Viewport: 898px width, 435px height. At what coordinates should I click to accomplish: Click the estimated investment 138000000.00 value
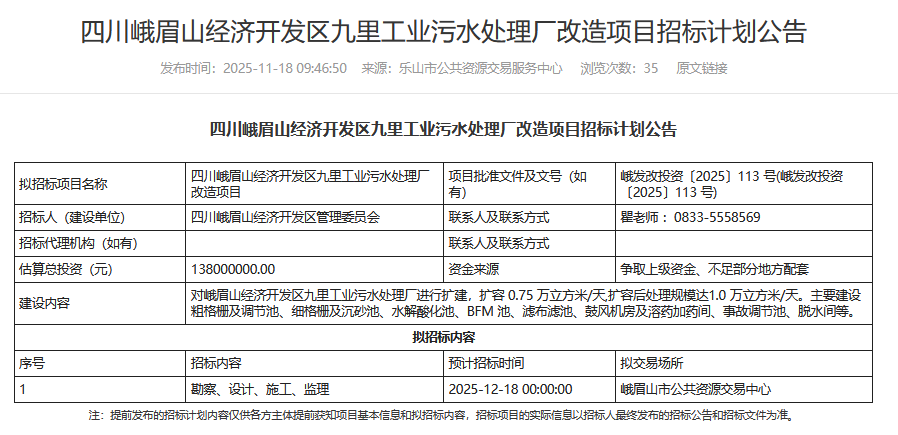pos(232,269)
